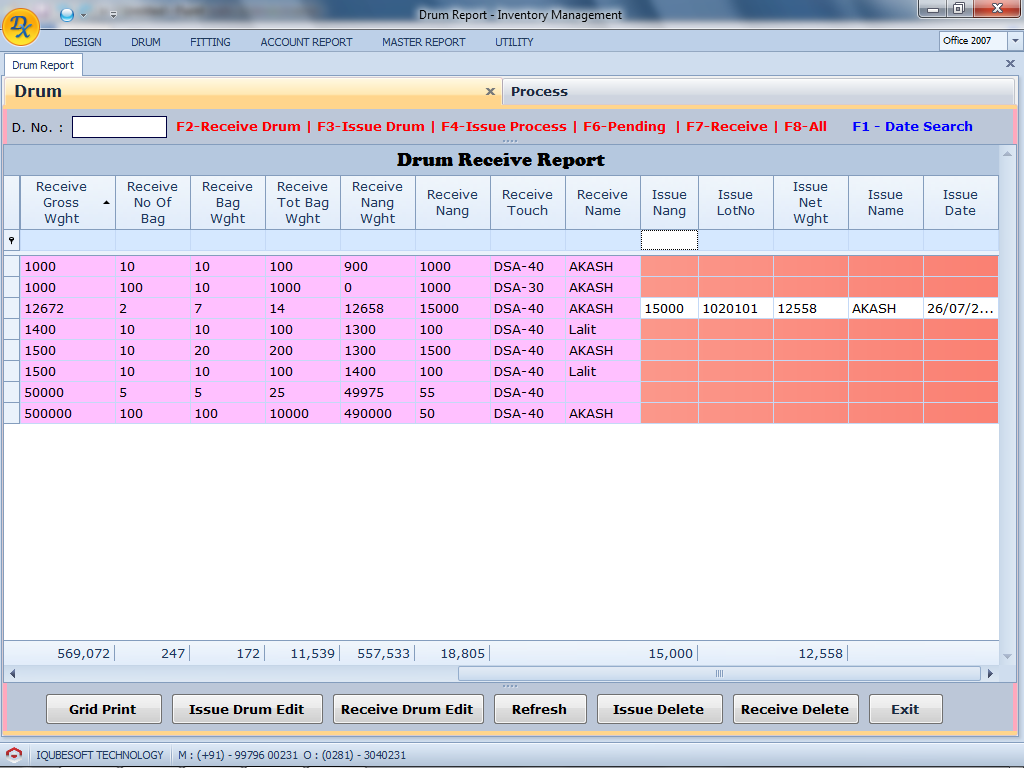Click the Iqubesoft logo in status bar

14,755
